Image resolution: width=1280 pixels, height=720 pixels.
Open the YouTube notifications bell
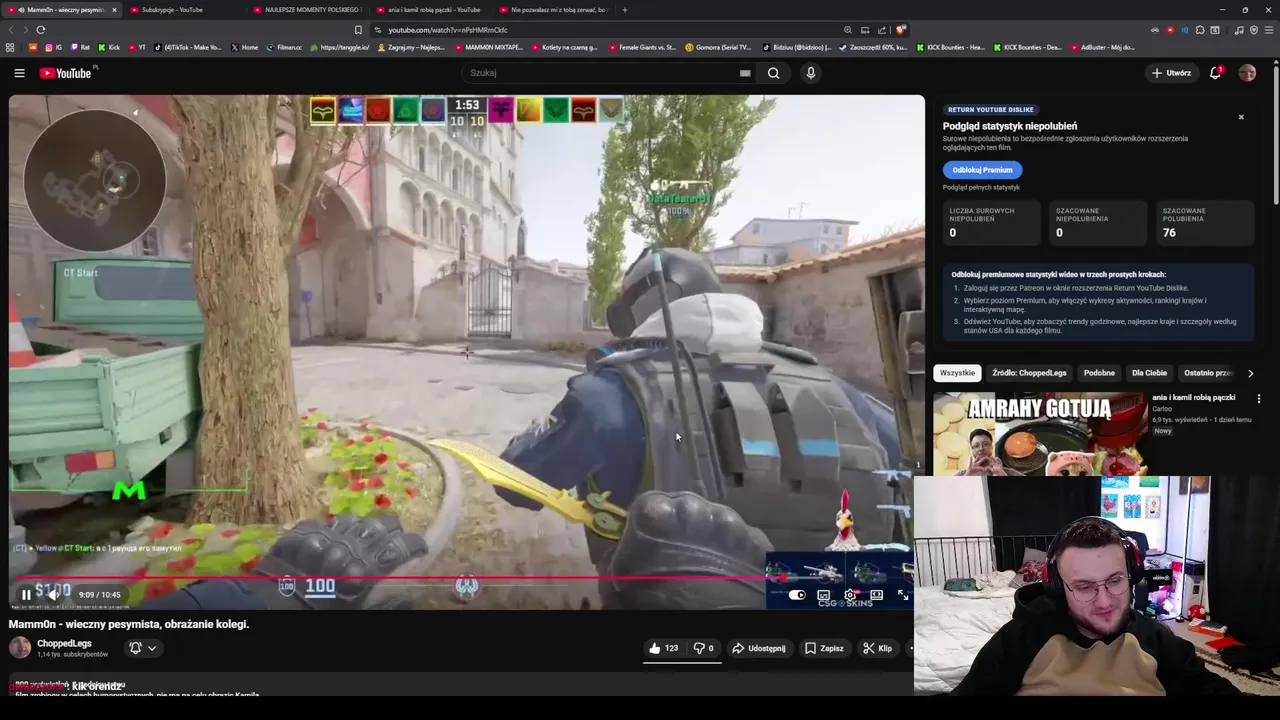(x=1215, y=73)
